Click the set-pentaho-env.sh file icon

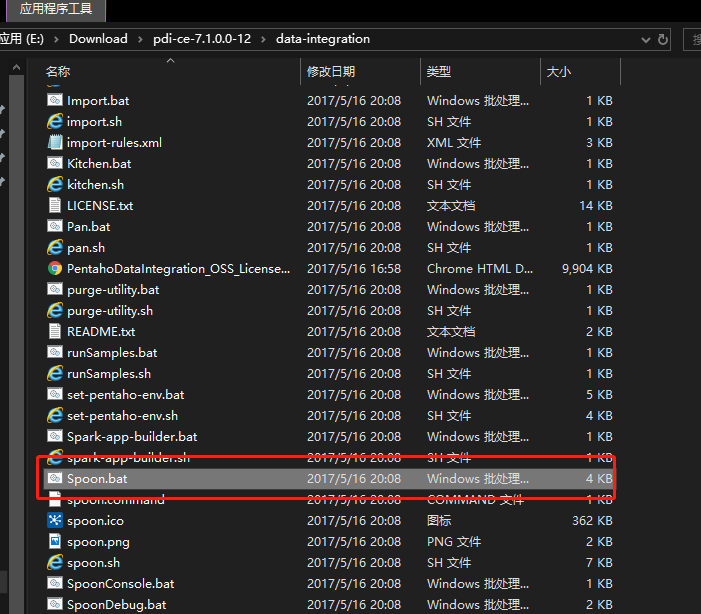click(x=55, y=415)
